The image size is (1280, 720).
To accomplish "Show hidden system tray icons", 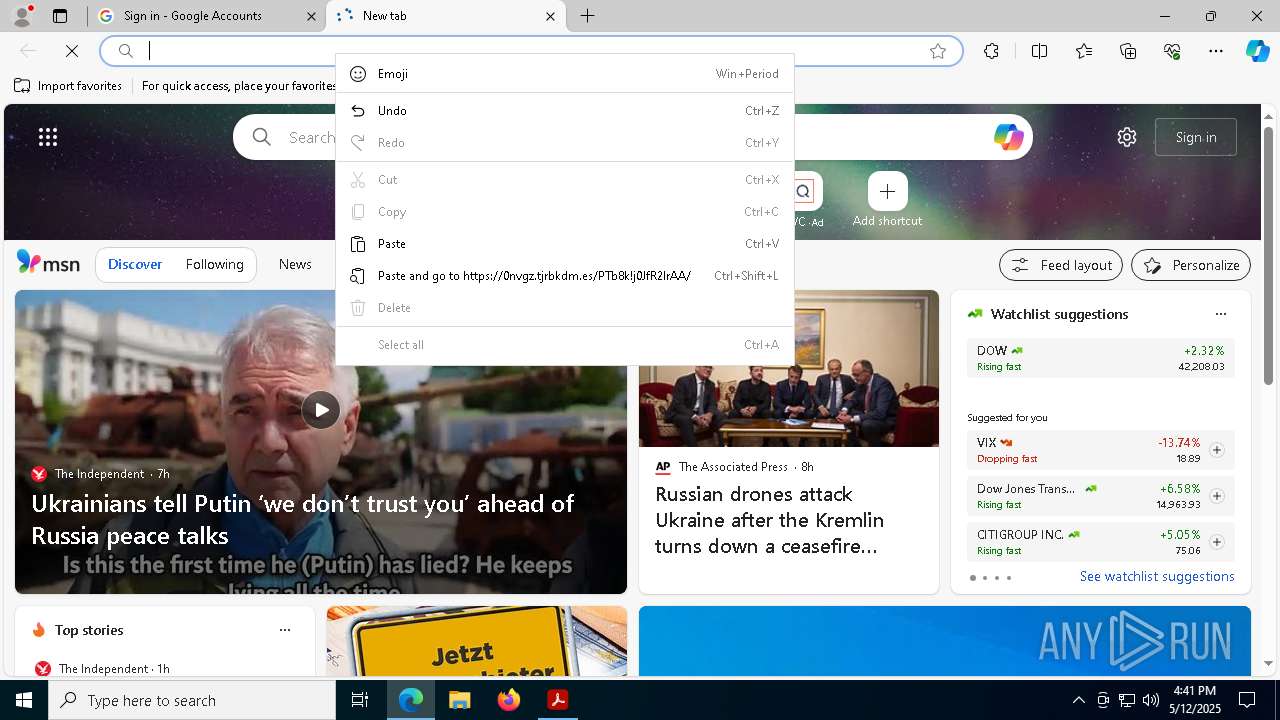I will tap(1079, 700).
